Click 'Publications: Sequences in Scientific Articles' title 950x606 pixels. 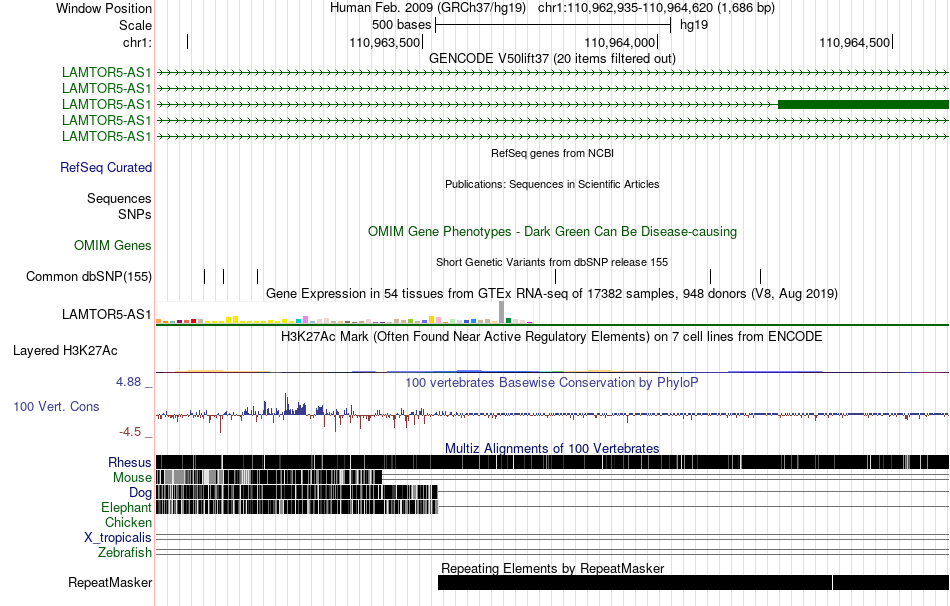point(552,184)
